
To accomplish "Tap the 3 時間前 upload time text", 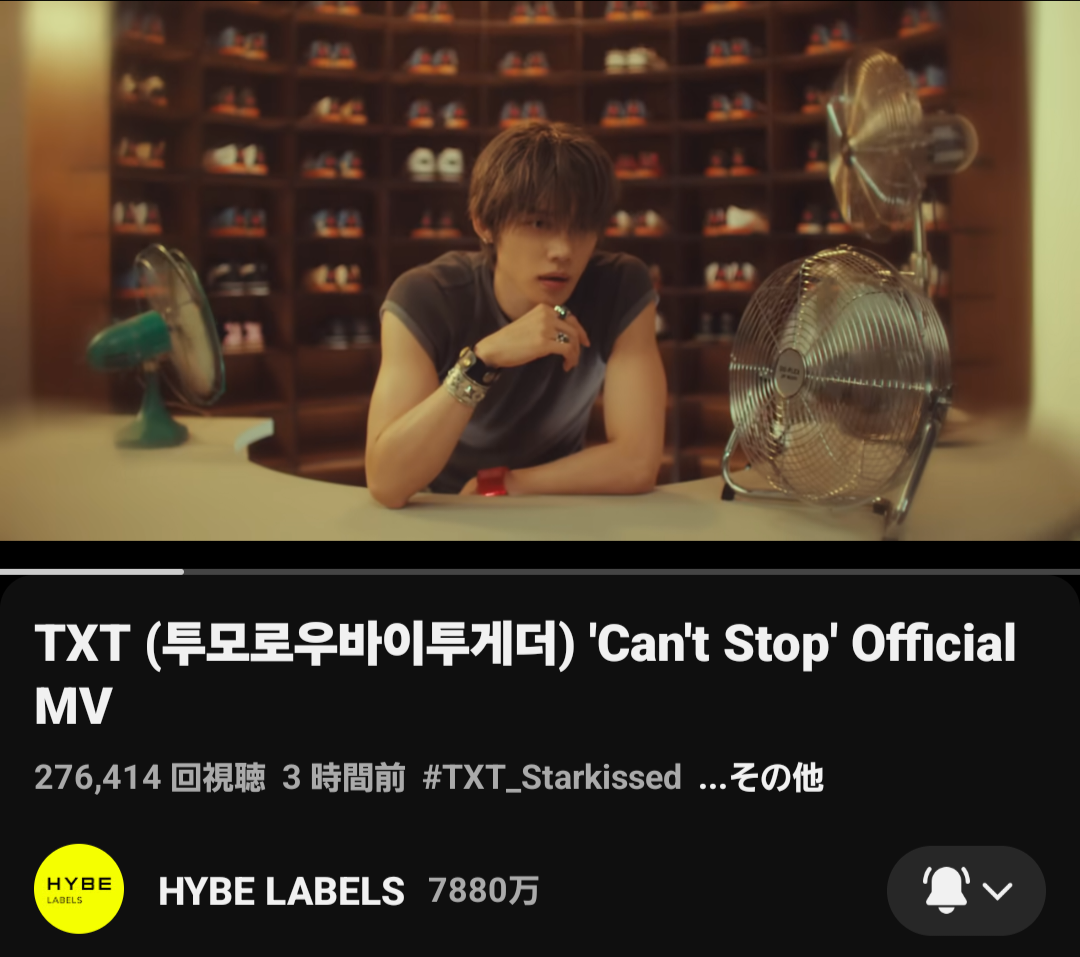I will point(344,777).
